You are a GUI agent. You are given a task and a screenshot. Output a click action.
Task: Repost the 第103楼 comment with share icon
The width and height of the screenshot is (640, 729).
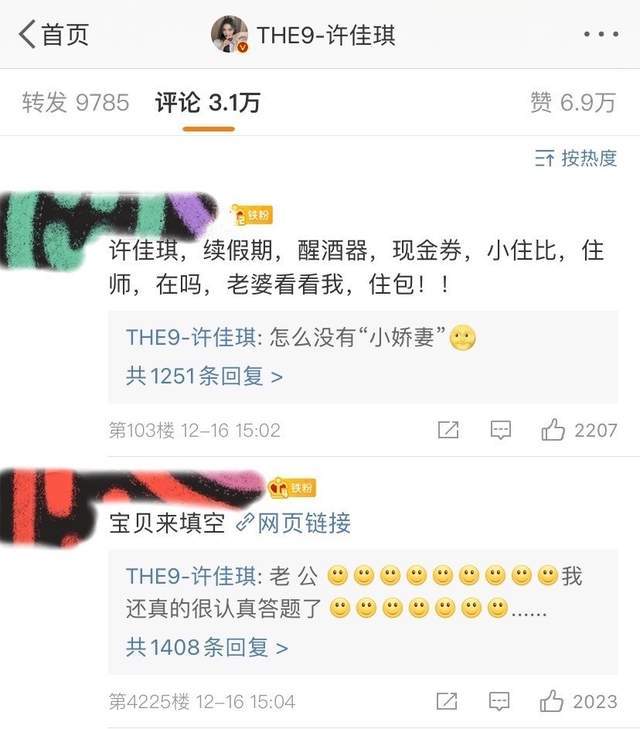[x=448, y=430]
